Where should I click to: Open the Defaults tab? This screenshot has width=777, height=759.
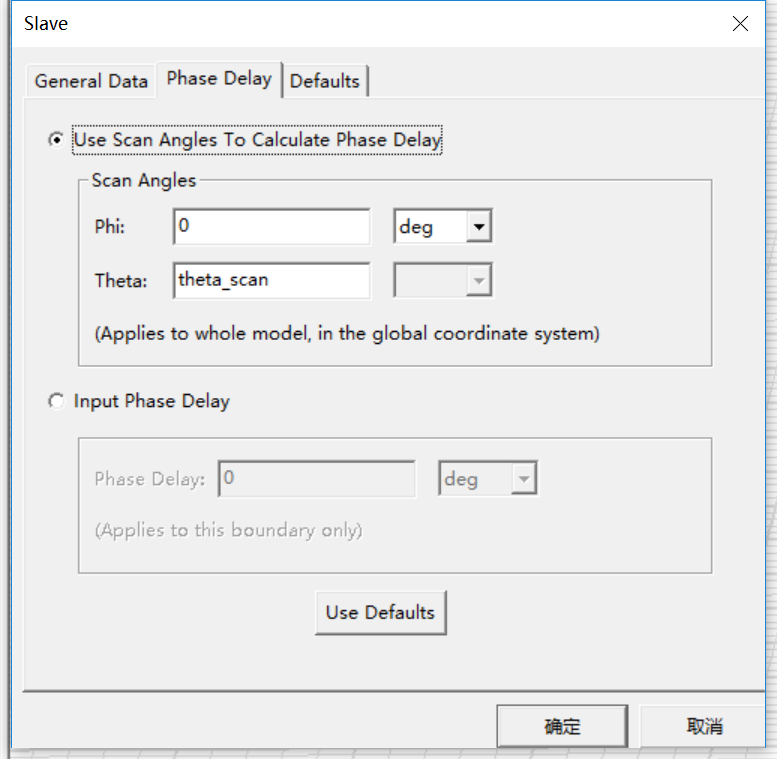click(325, 81)
